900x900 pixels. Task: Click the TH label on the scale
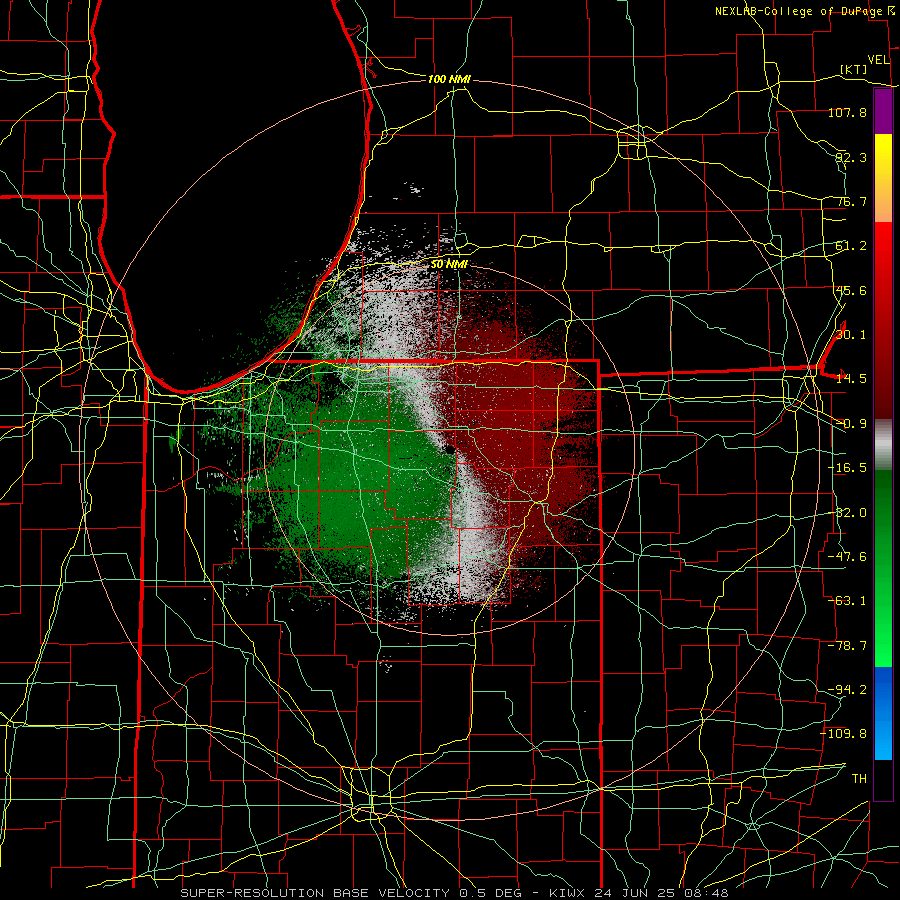(x=859, y=779)
